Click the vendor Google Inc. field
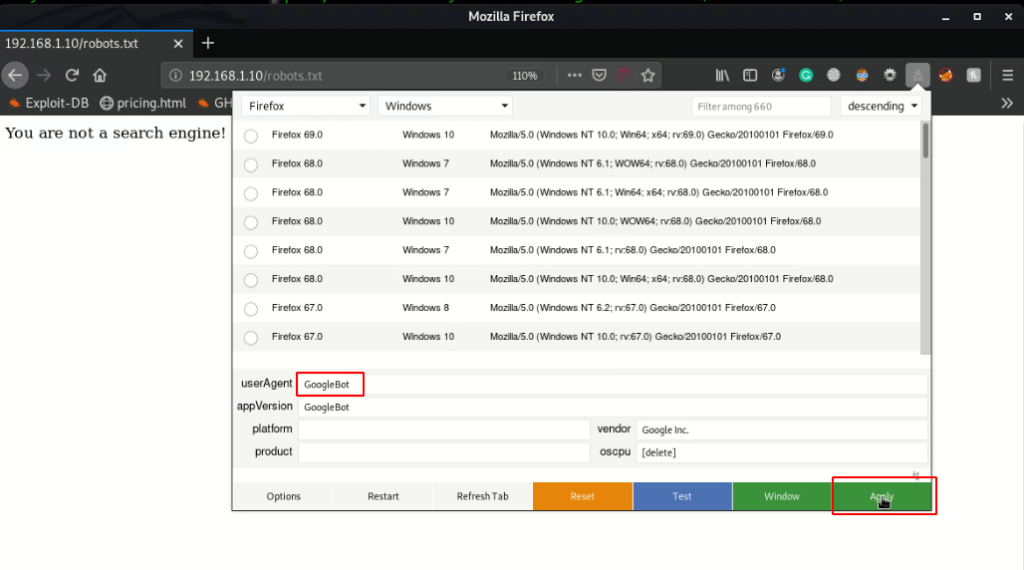1024x570 pixels. 781,430
